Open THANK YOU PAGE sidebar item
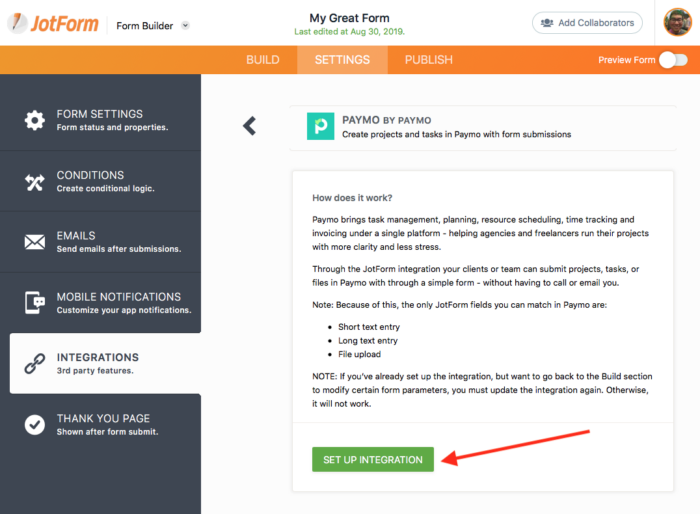 click(100, 424)
